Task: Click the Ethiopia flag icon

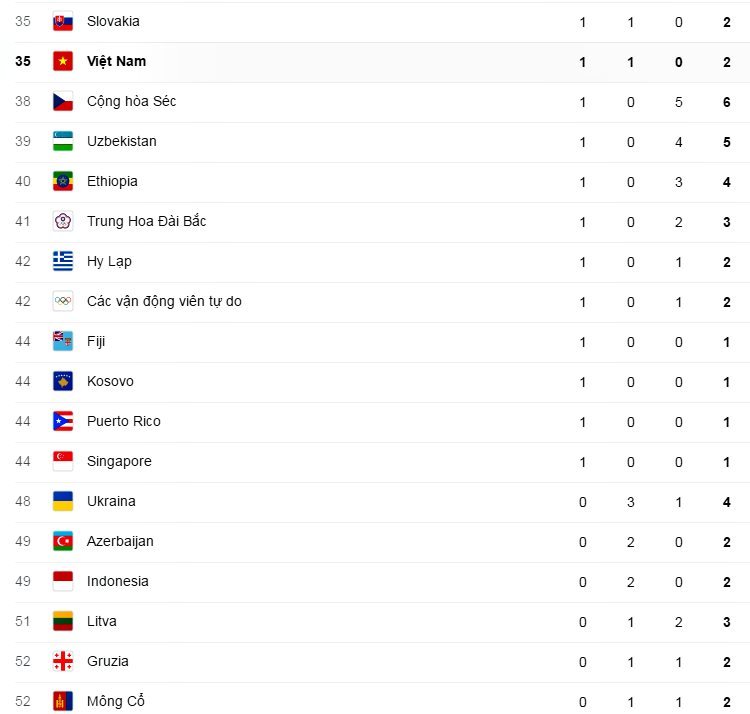Action: (63, 181)
